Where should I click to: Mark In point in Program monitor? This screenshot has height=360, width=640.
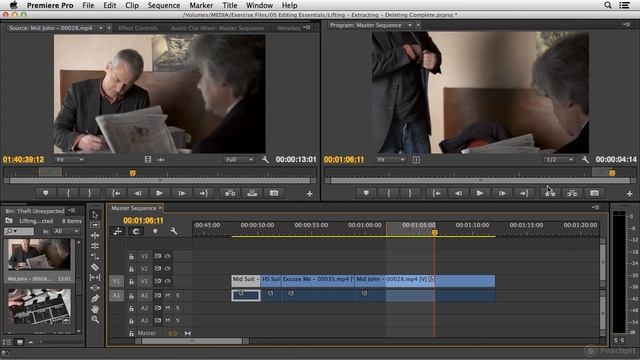tap(389, 193)
